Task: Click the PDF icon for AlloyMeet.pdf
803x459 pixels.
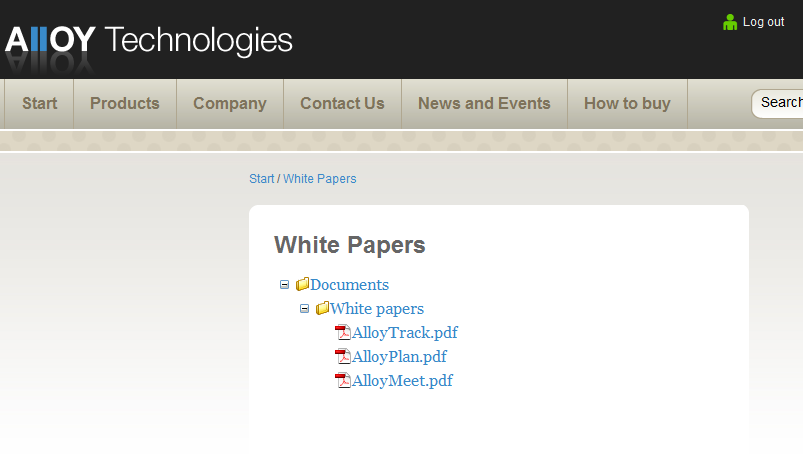Action: tap(343, 380)
